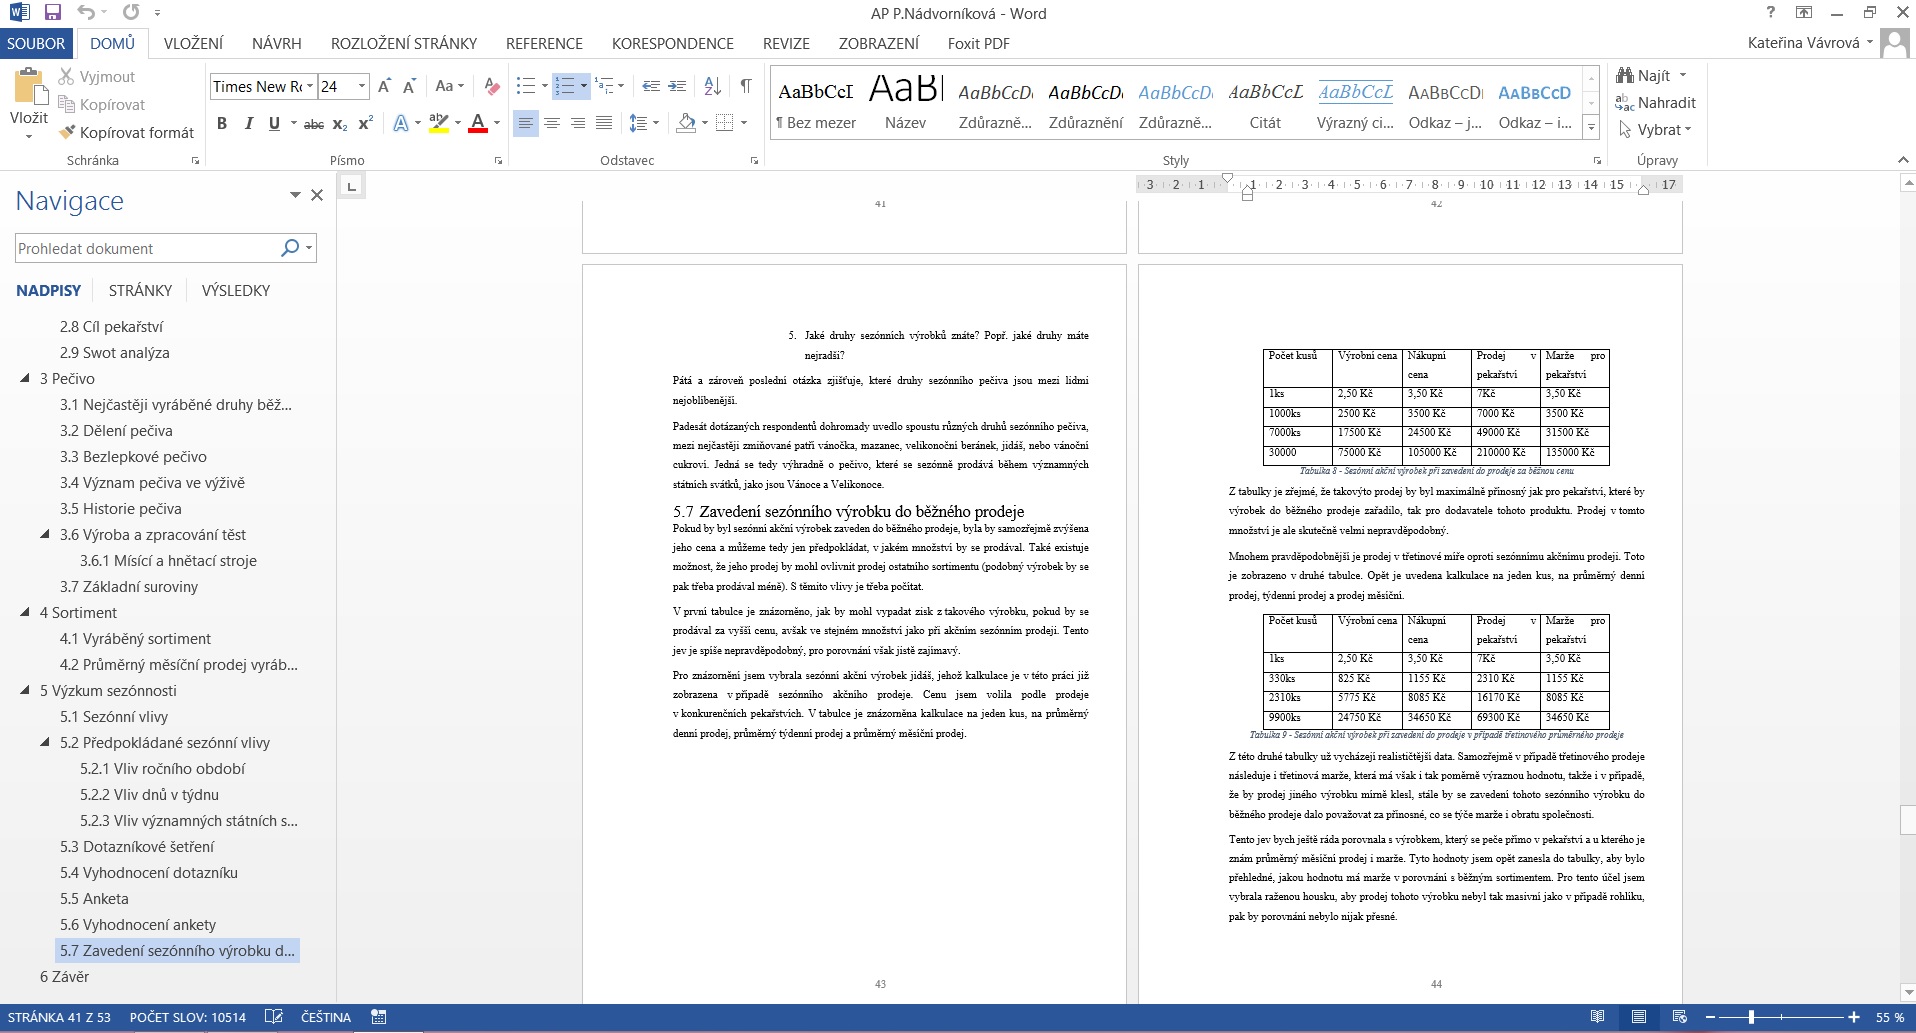The image size is (1916, 1033).
Task: Increase paragraph indent
Action: [x=677, y=87]
